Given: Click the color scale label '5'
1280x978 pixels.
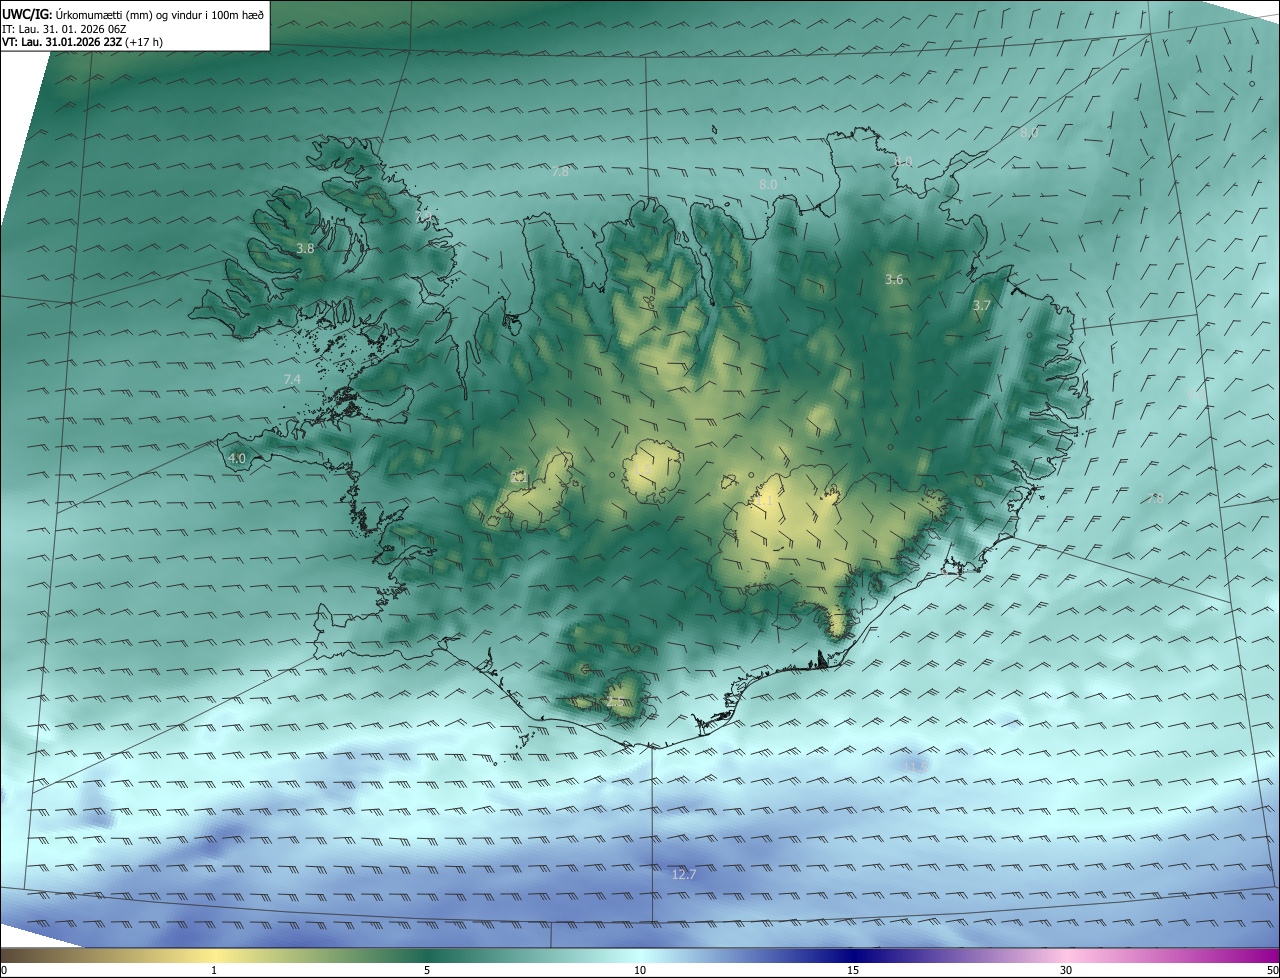Looking at the screenshot, I should coord(427,970).
